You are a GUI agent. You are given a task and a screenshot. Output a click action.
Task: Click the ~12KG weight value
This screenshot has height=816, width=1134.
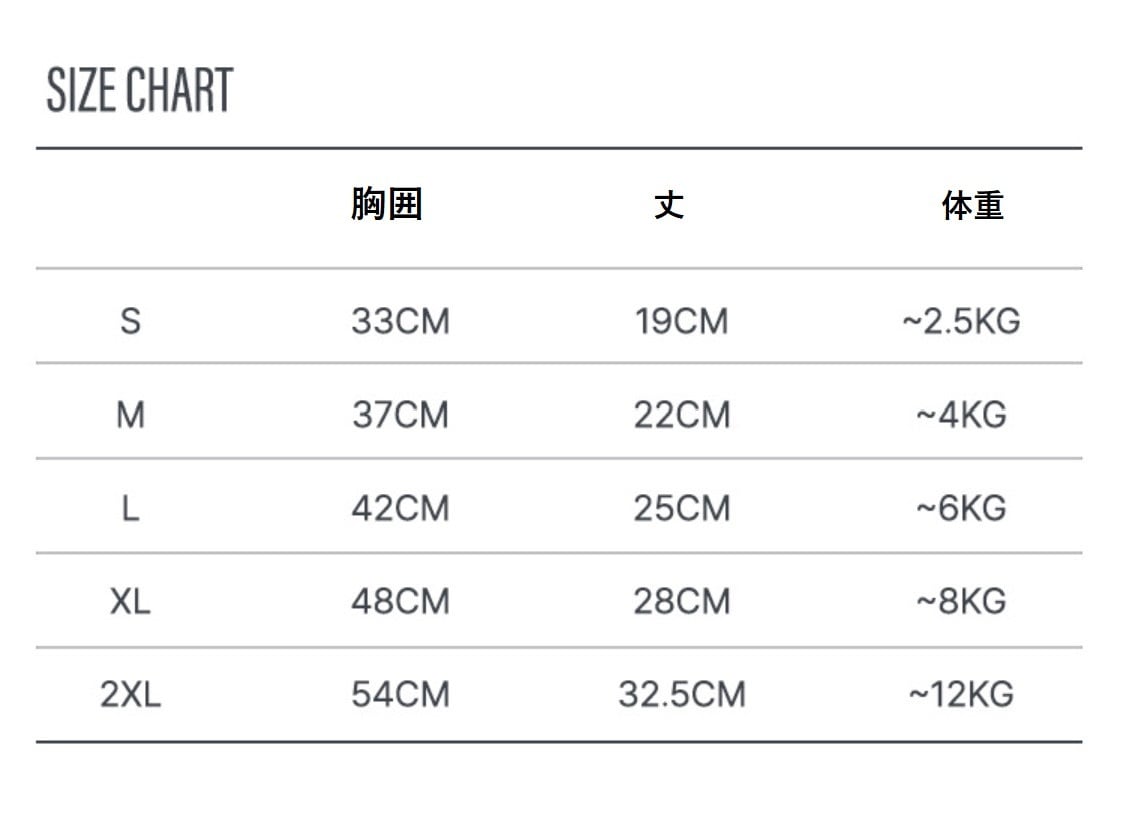coord(961,694)
